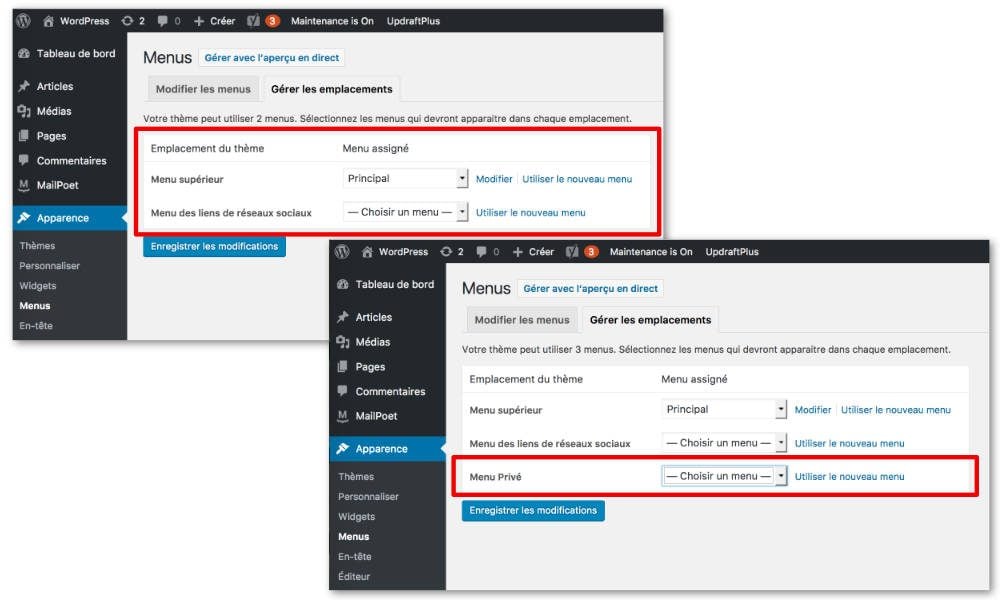The image size is (1000, 600).
Task: Select 'Gérer les emplacements' tab in back window
Action: point(331,89)
